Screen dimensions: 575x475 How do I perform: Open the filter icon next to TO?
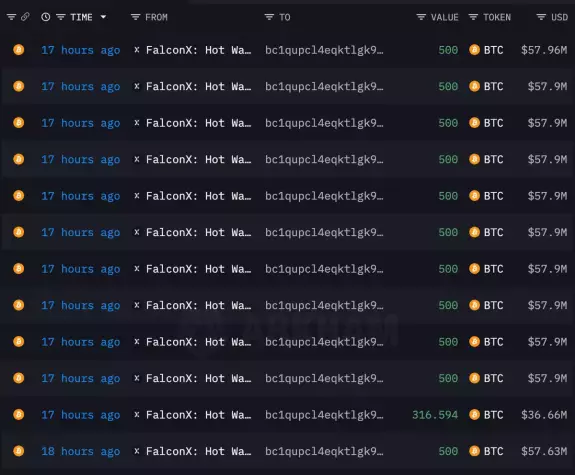[x=269, y=17]
